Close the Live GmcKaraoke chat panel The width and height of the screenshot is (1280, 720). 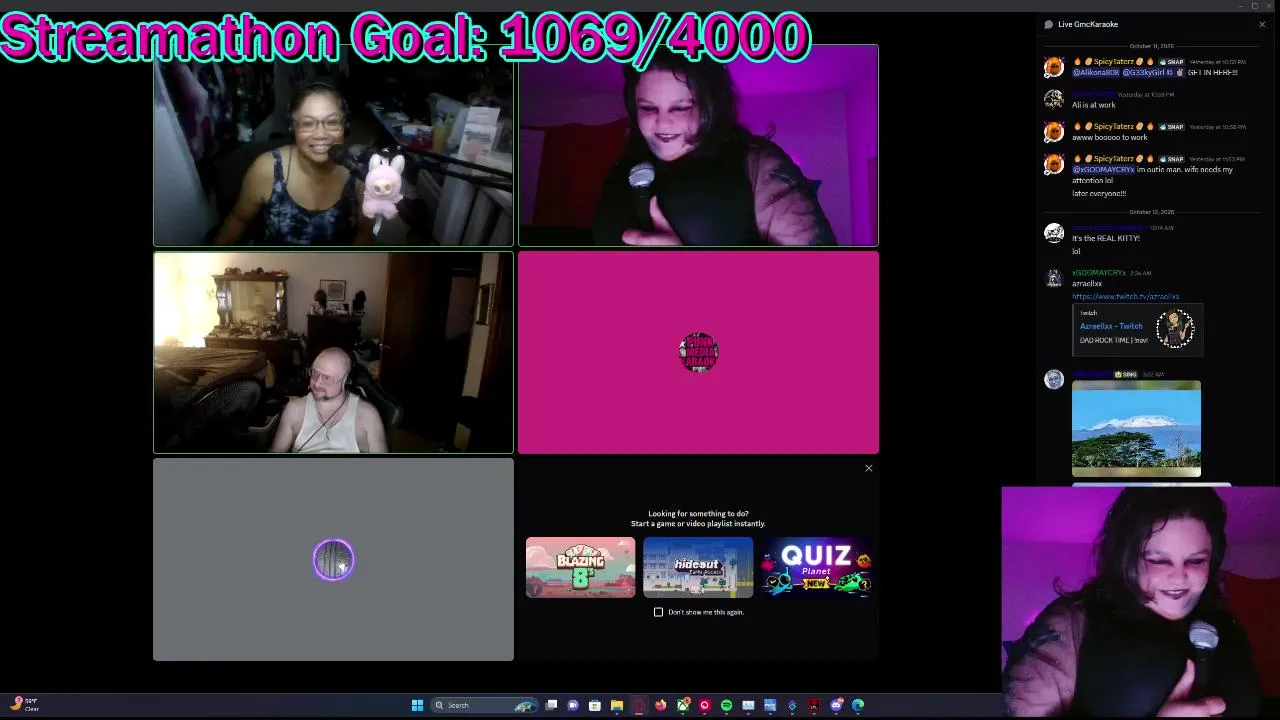click(x=1262, y=24)
